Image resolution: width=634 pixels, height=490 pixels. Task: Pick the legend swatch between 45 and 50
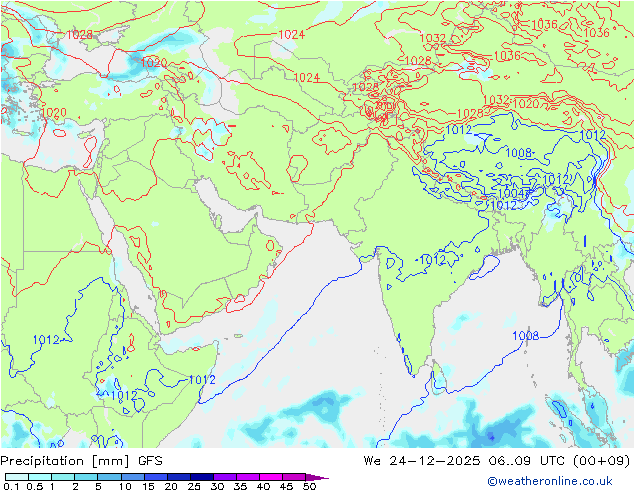[x=294, y=477]
